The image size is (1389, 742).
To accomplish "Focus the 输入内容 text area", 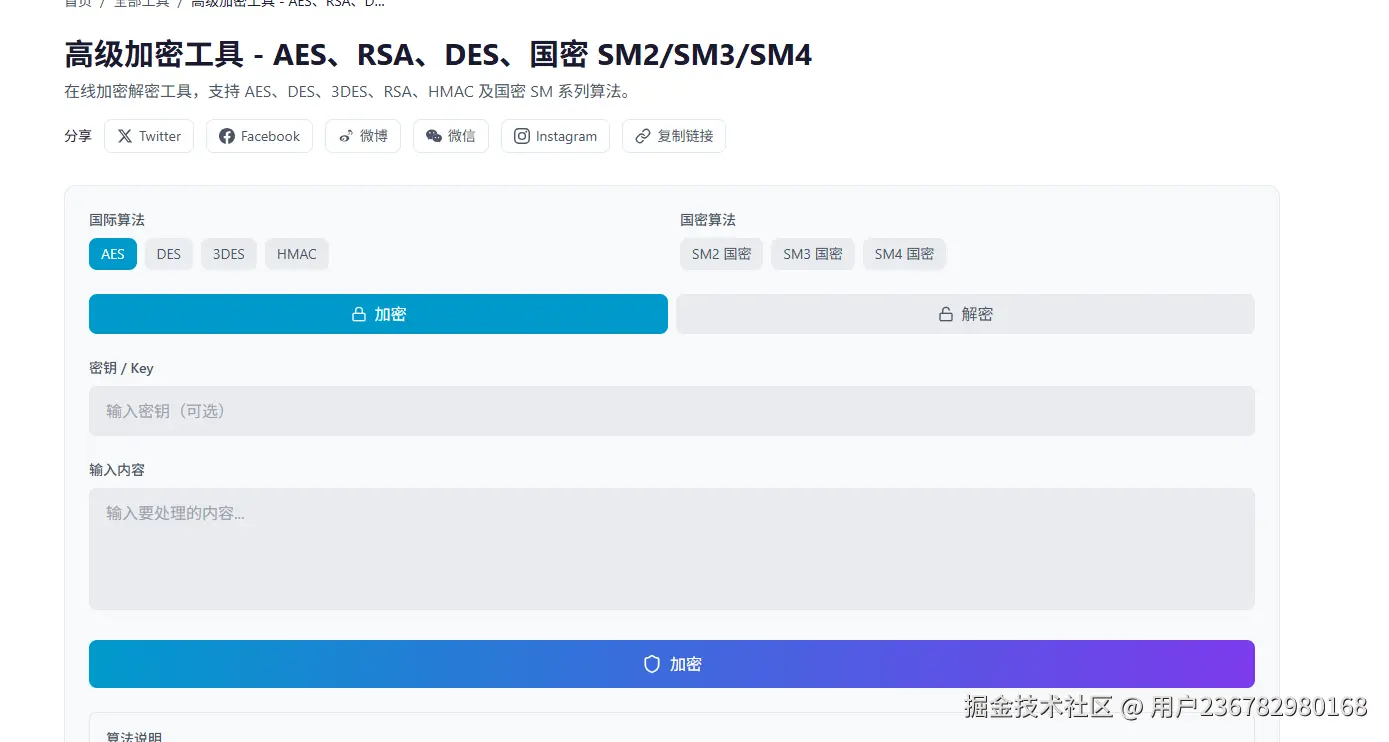I will tap(672, 549).
